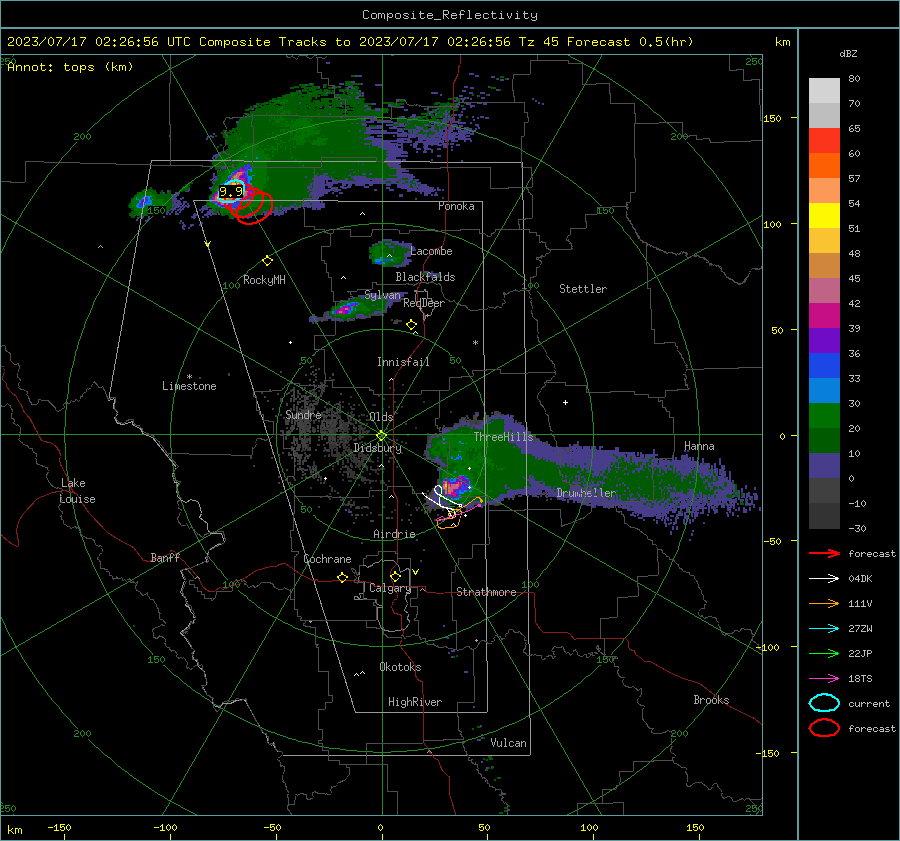The image size is (900, 841).
Task: Click the light gray 80 dBZ swatch
Action: (824, 91)
